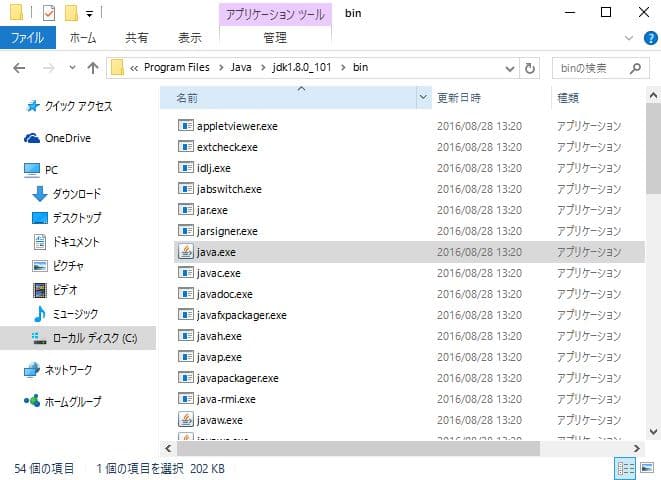Image resolution: width=661 pixels, height=480 pixels.
Task: Click the search magnifier icon
Action: [x=635, y=68]
